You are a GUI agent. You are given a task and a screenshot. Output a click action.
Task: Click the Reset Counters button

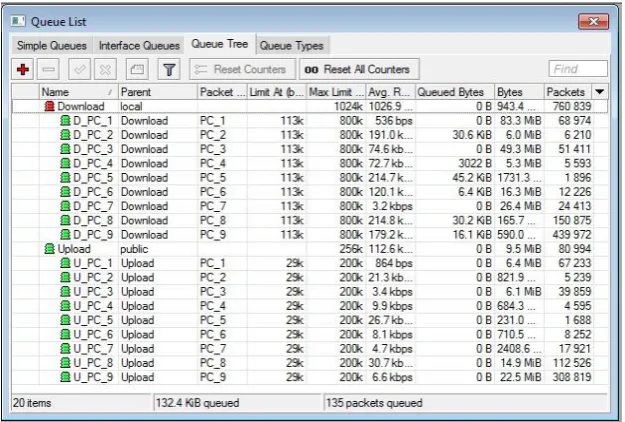pos(242,69)
